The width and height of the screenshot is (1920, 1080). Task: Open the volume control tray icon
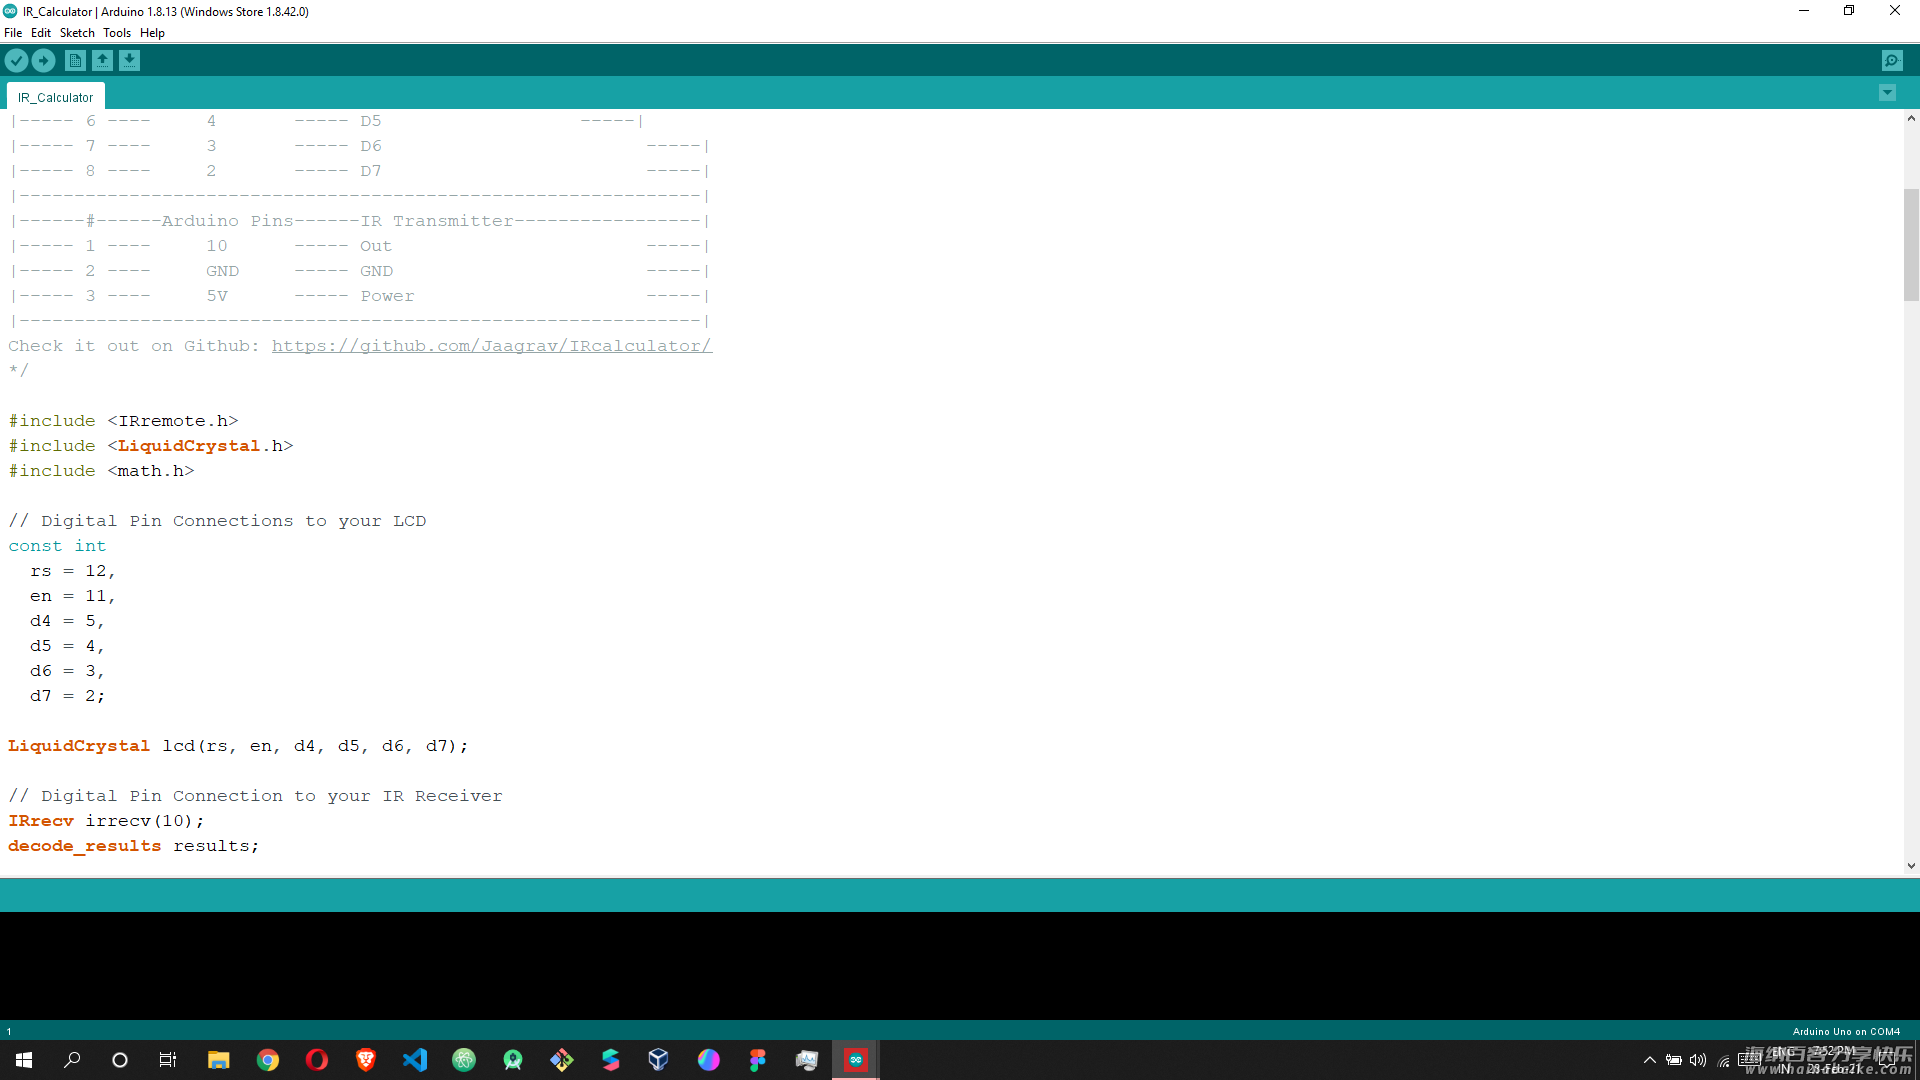[1698, 1061]
